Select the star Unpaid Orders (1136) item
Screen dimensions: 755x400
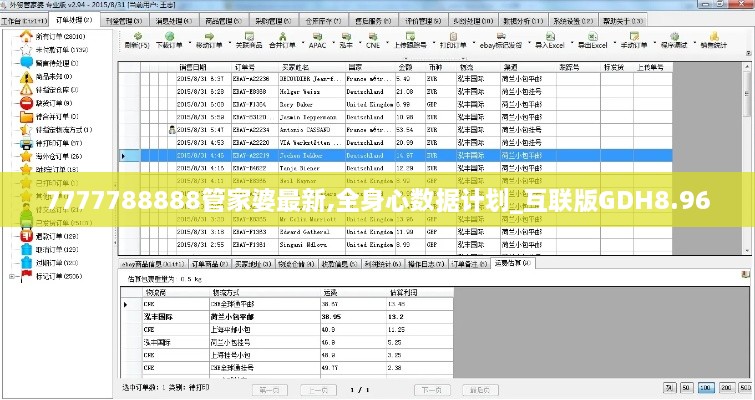point(54,50)
